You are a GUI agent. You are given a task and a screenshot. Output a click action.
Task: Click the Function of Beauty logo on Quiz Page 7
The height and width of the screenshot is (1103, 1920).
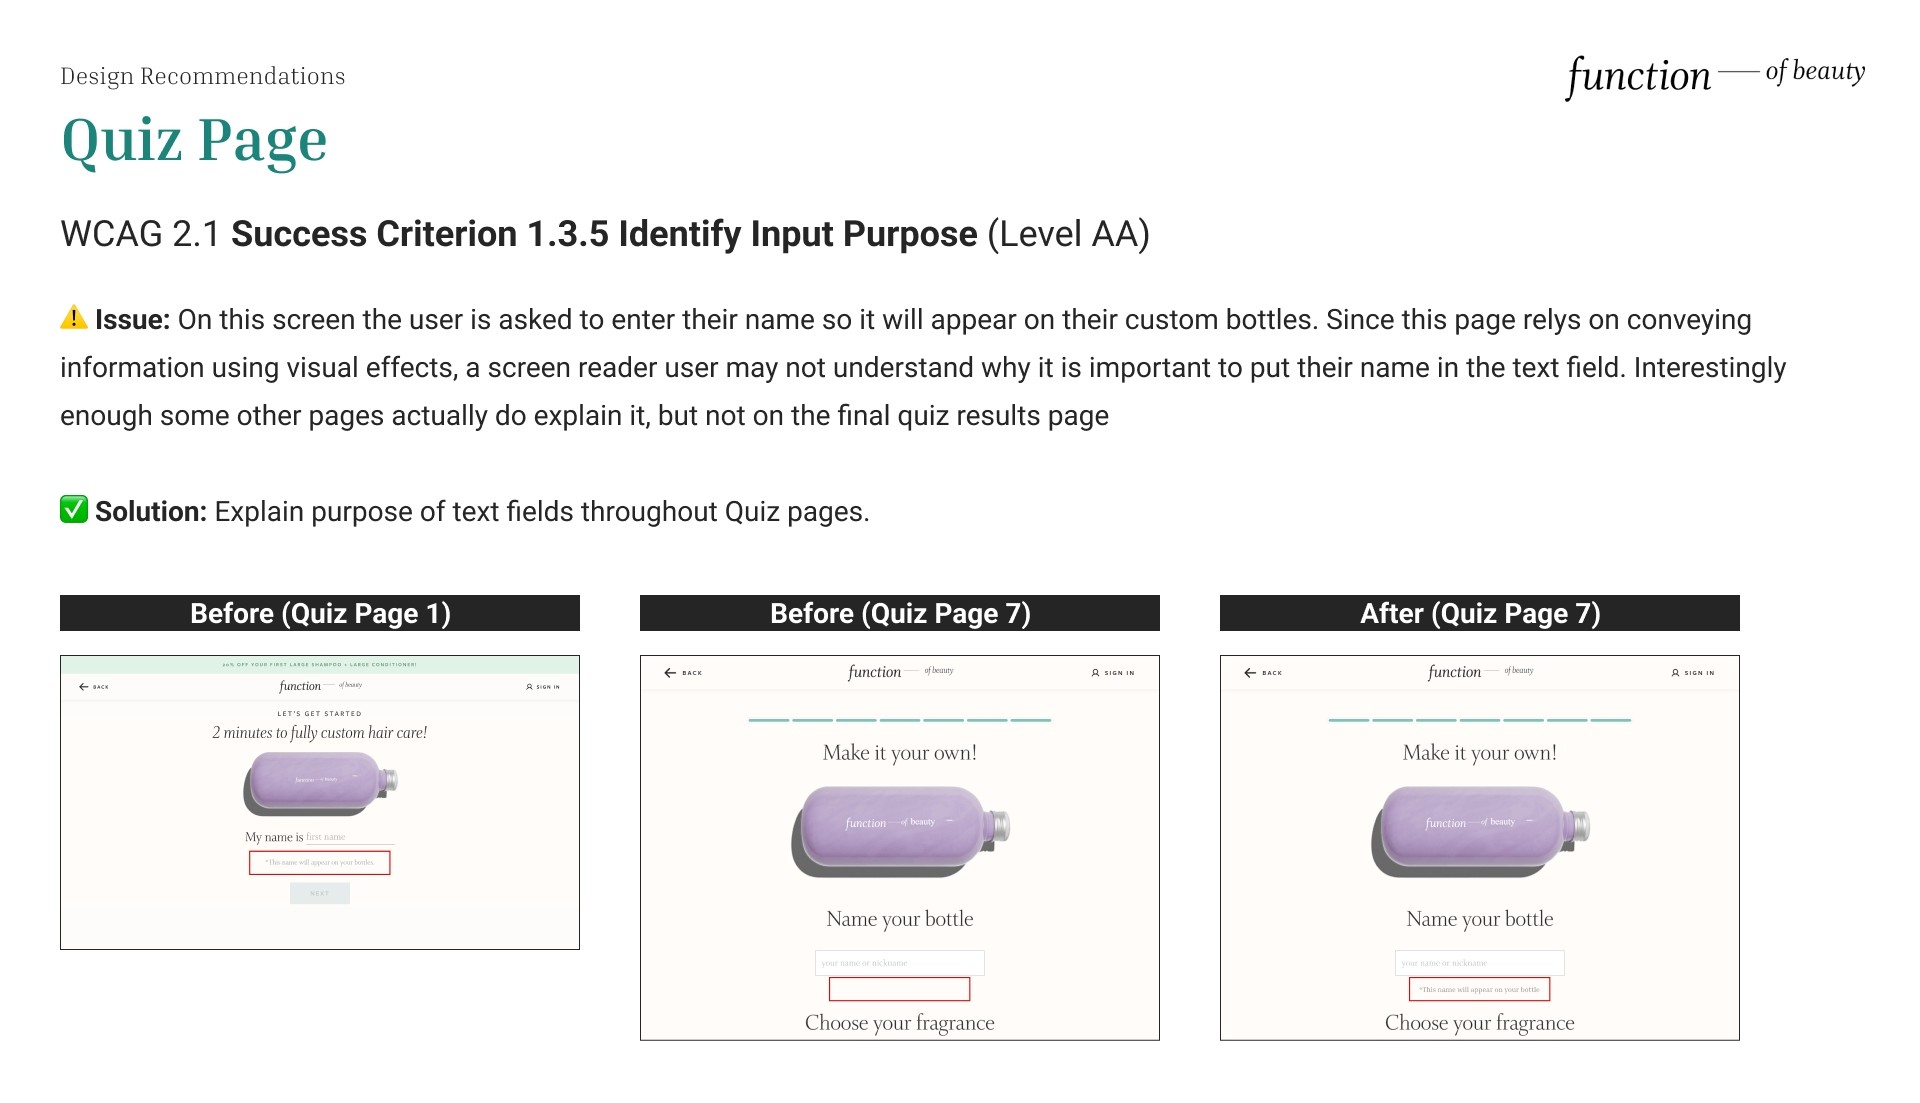898,672
